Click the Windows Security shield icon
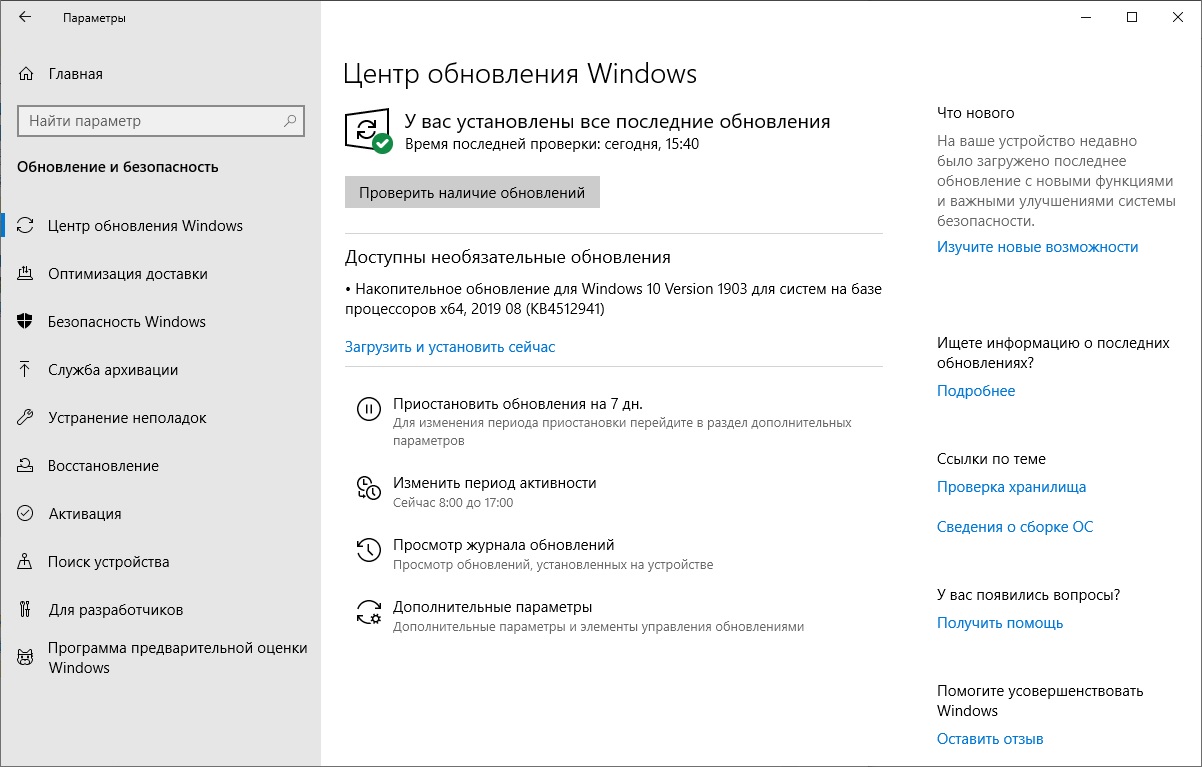Screen dimensions: 1202x767 (x=26, y=322)
